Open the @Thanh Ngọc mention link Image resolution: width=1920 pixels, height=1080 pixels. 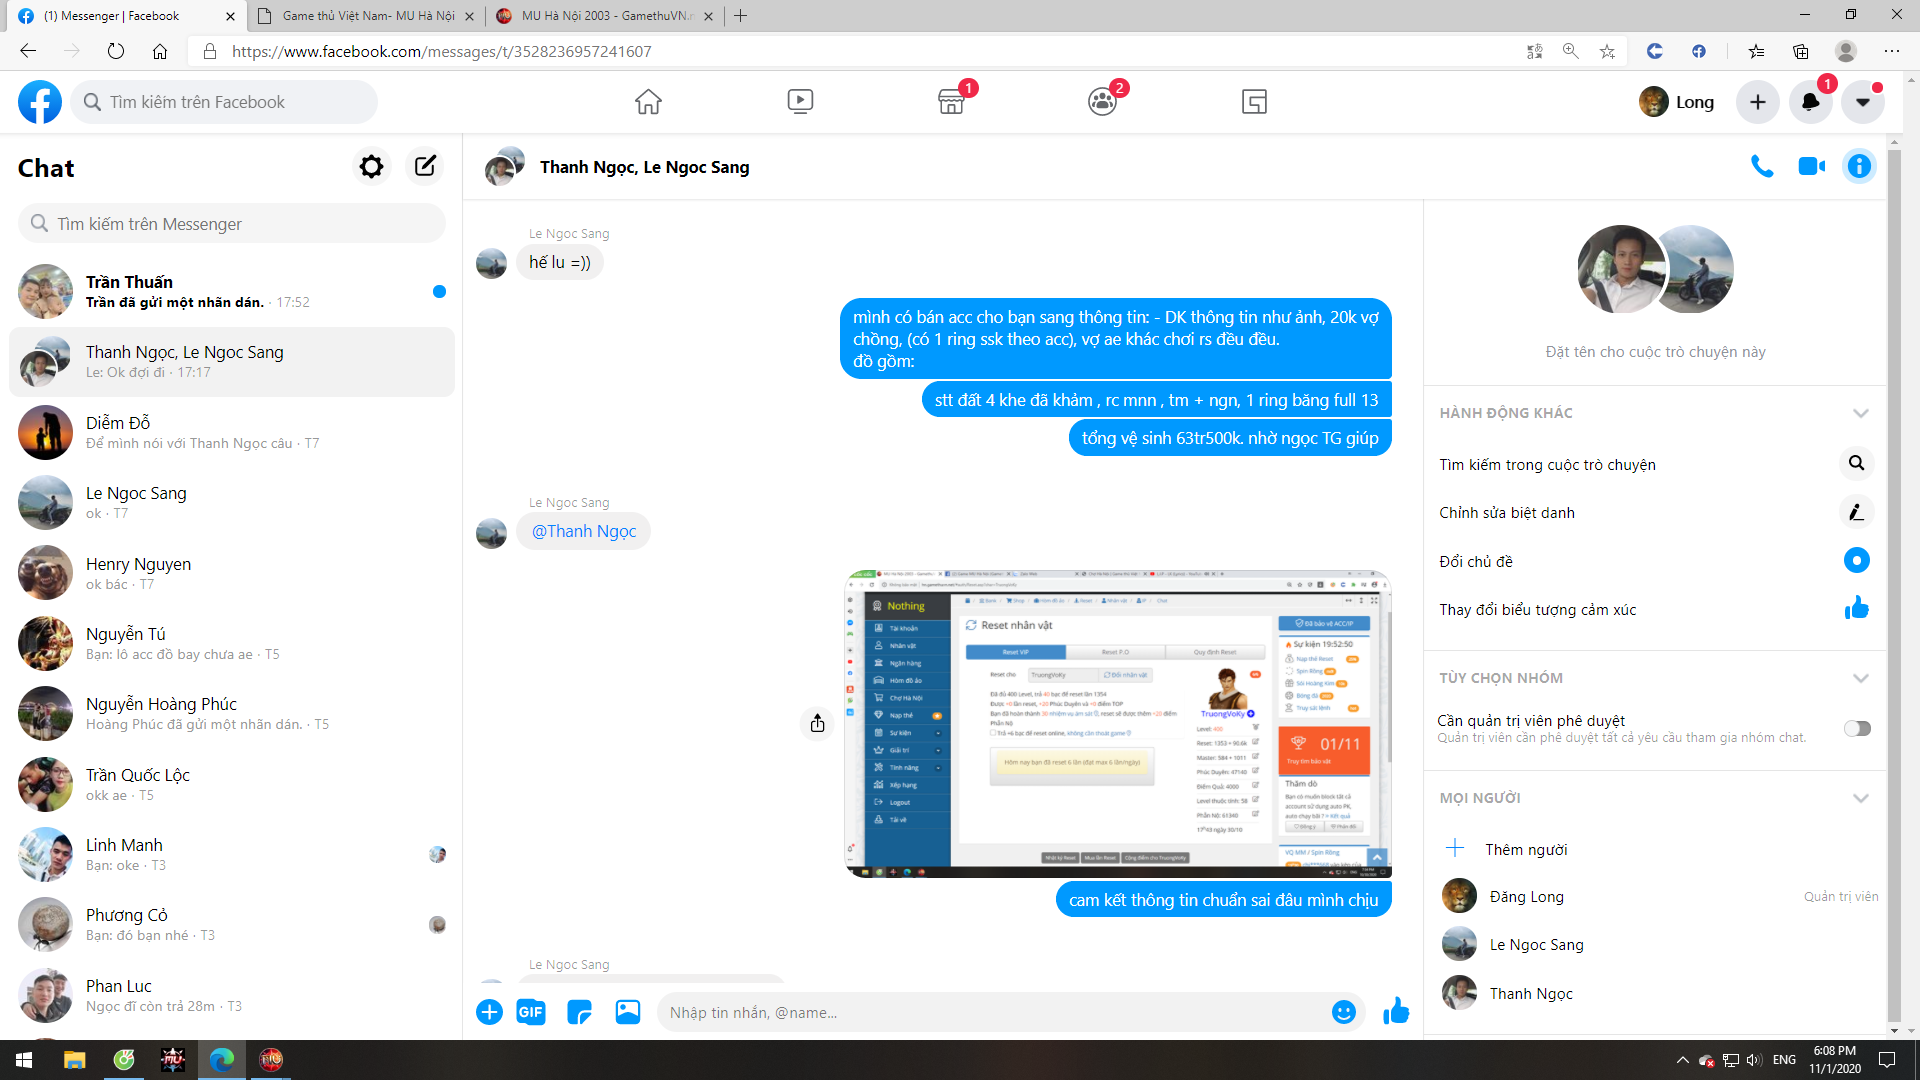(x=584, y=531)
